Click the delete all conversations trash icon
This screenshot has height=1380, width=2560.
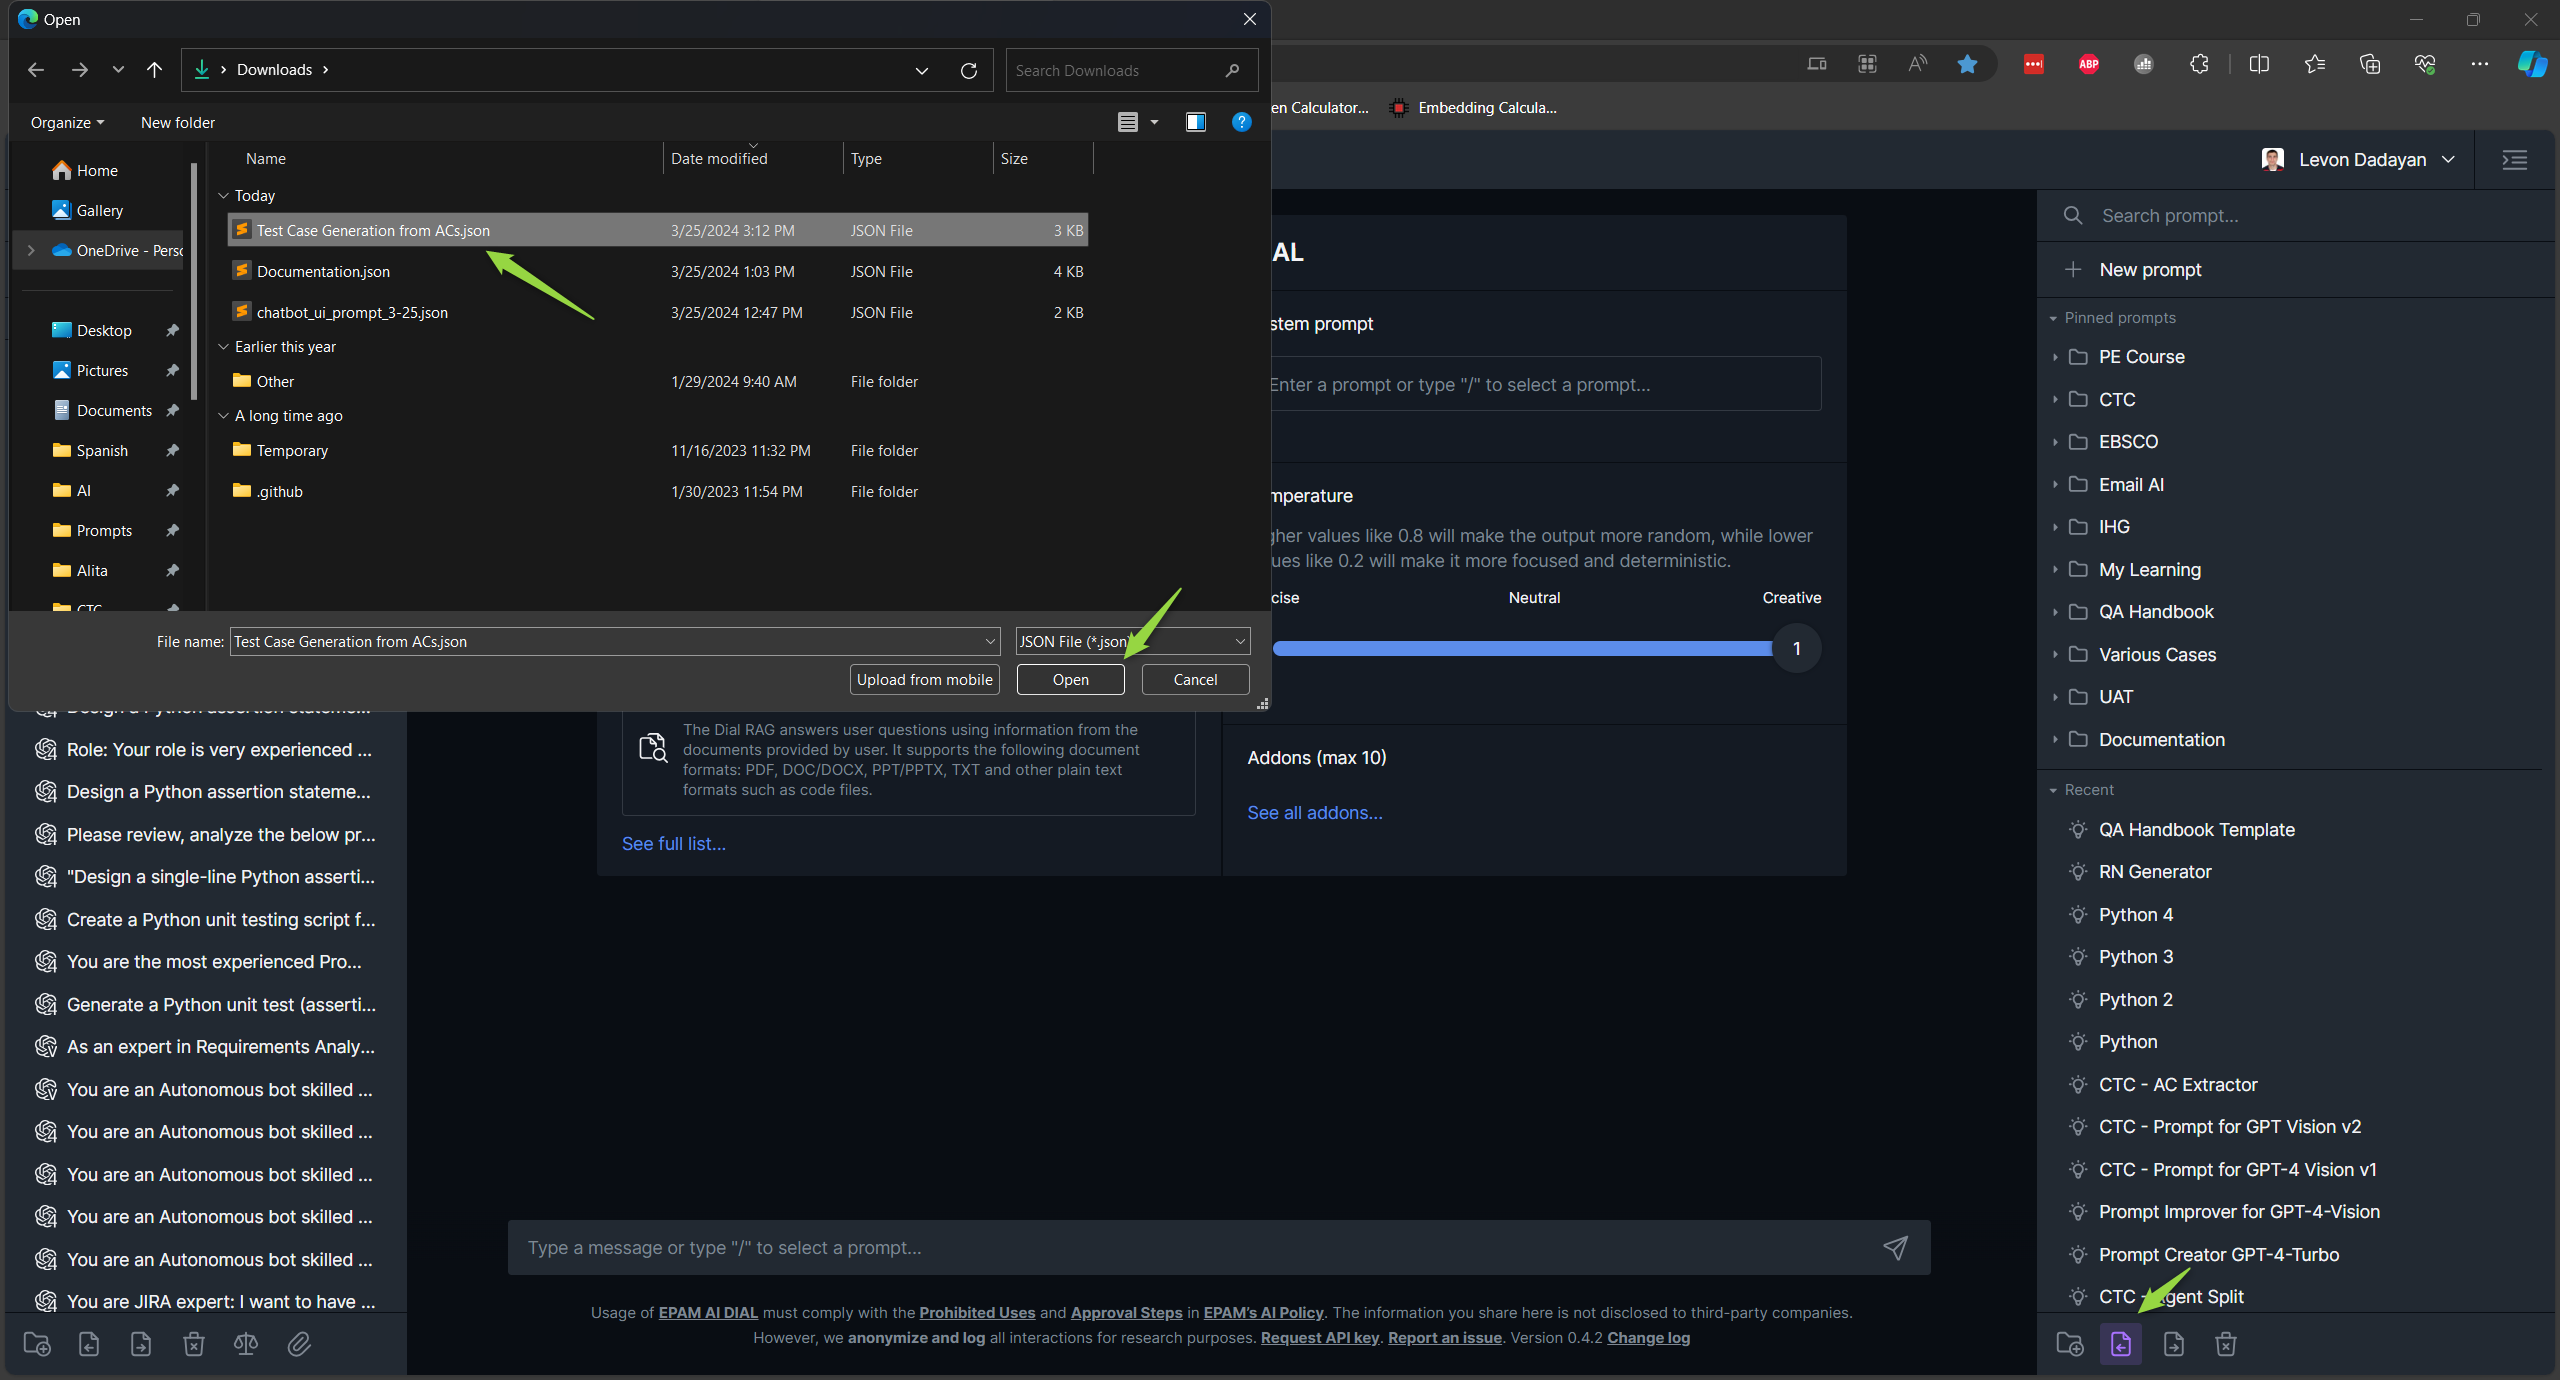194,1344
